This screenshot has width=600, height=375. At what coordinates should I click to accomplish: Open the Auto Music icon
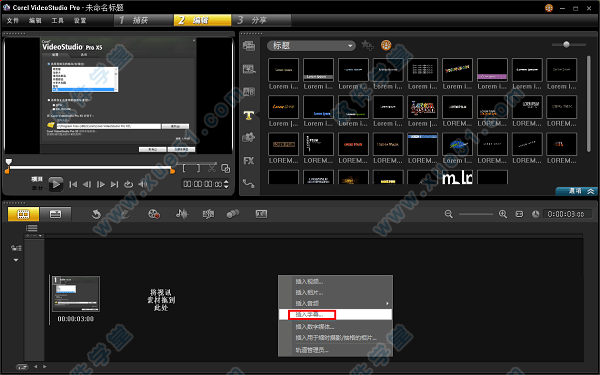208,214
